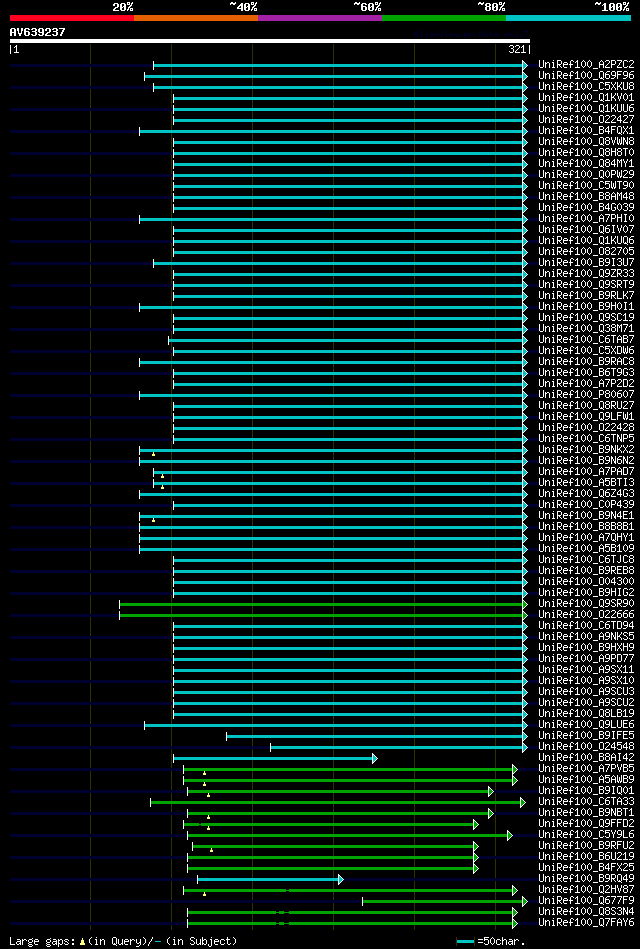Click the yellow gap symbol in the legend
The width and height of the screenshot is (640, 949).
[82, 942]
